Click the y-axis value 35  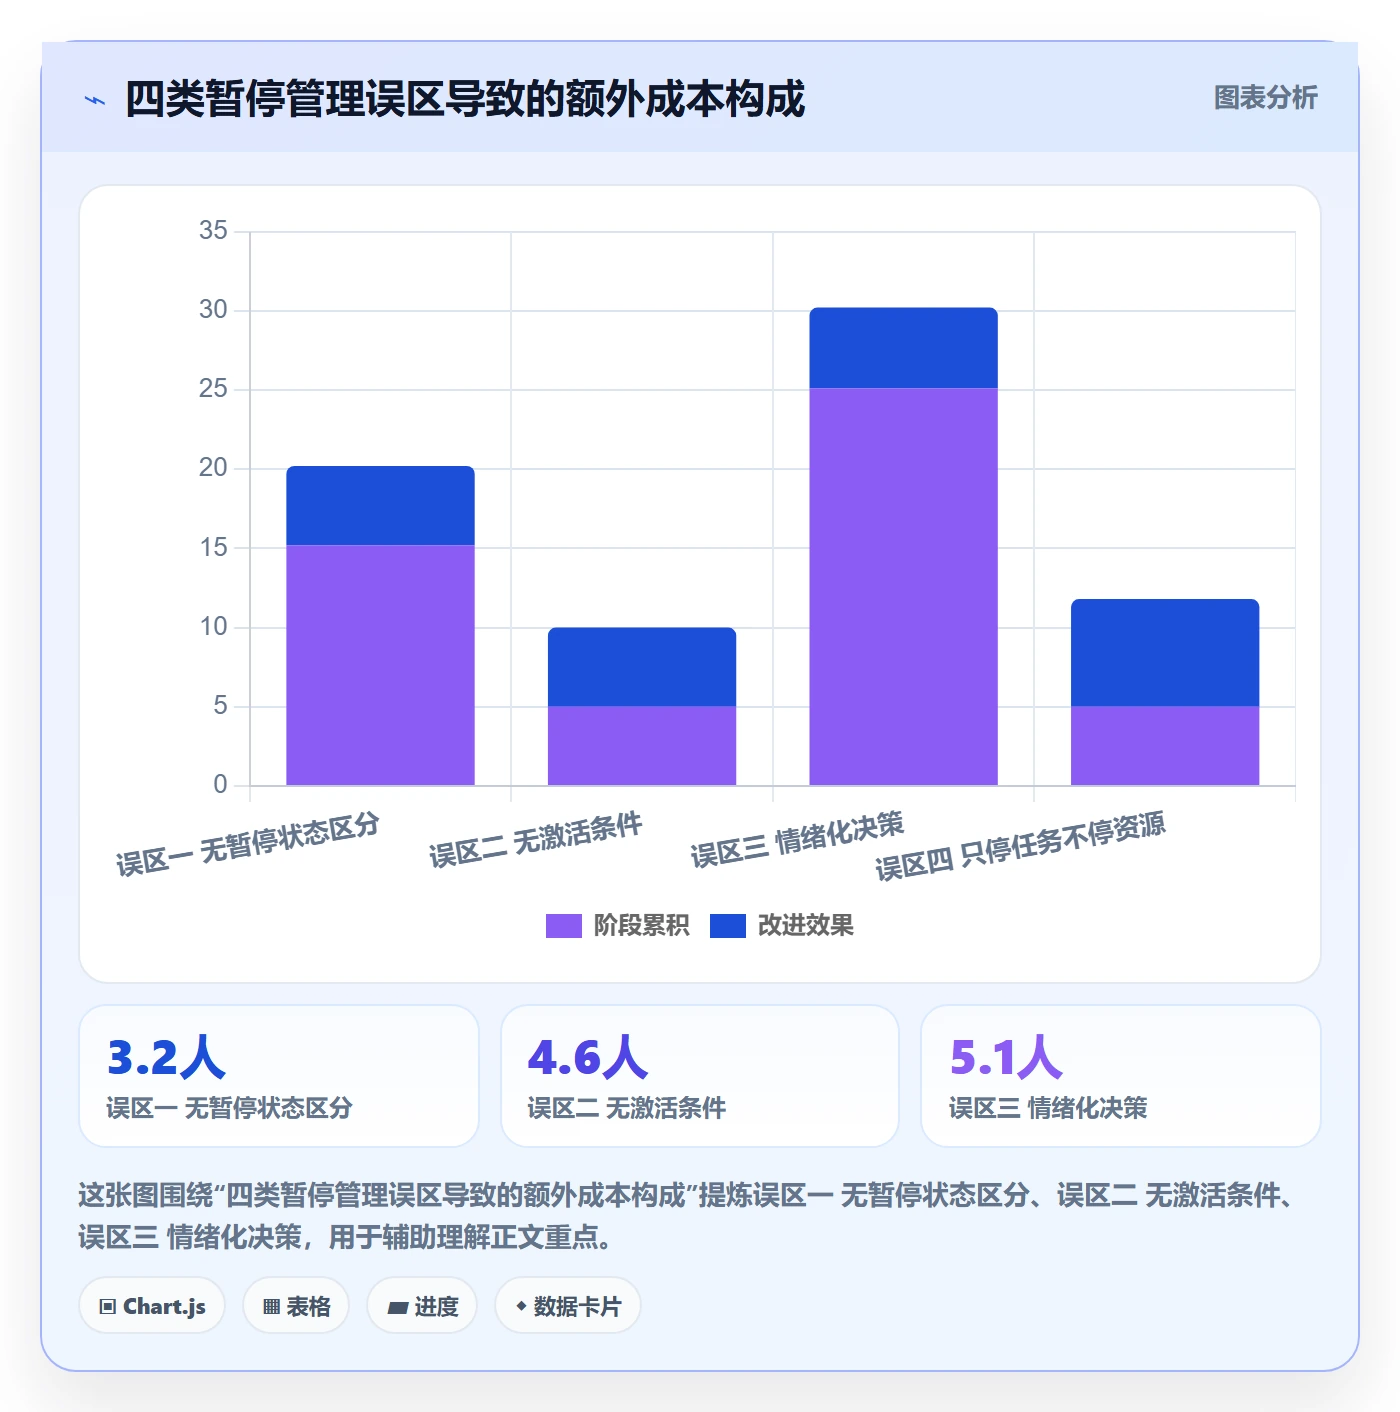[x=213, y=231]
